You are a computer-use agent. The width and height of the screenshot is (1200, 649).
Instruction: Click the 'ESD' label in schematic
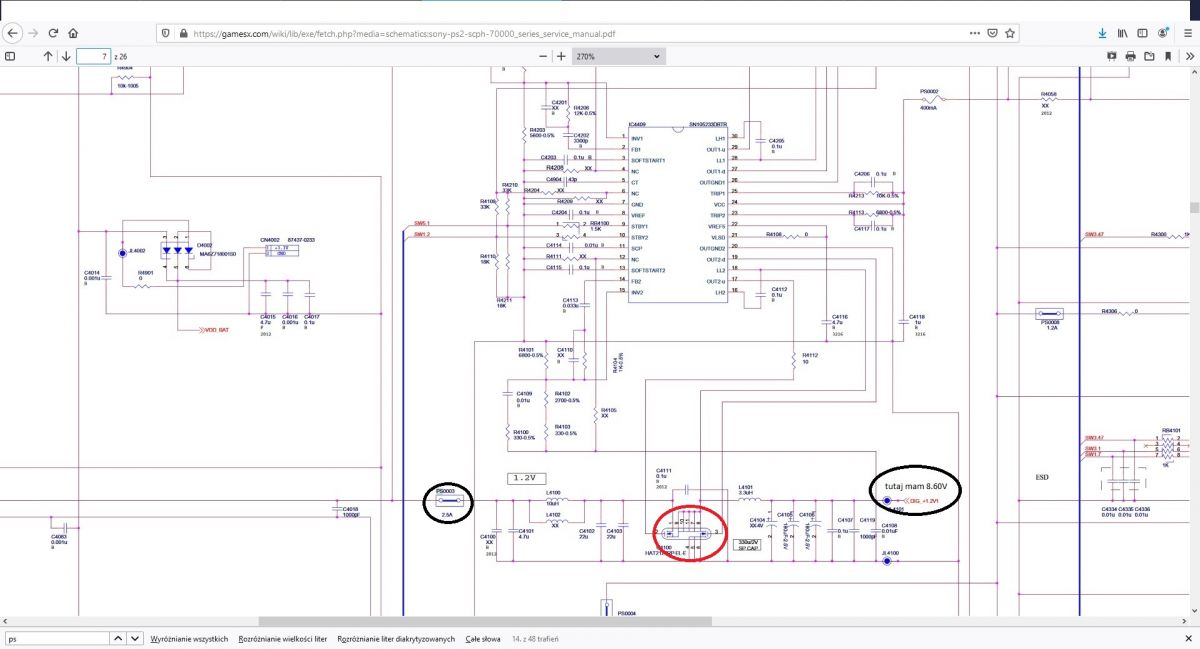pos(1042,476)
